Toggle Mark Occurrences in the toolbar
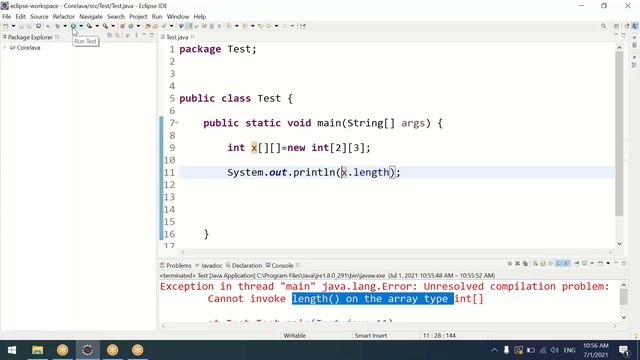This screenshot has width=640, height=360. click(189, 26)
